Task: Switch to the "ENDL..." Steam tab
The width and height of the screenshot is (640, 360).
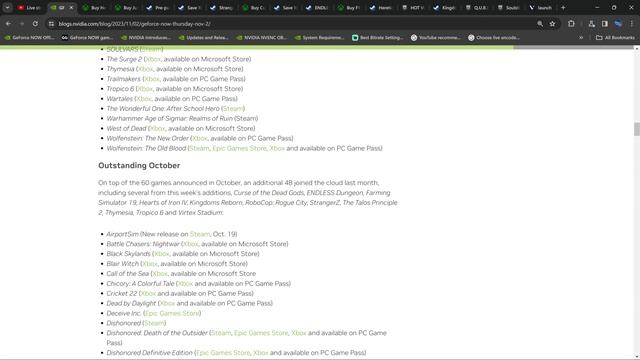Action: point(318,7)
